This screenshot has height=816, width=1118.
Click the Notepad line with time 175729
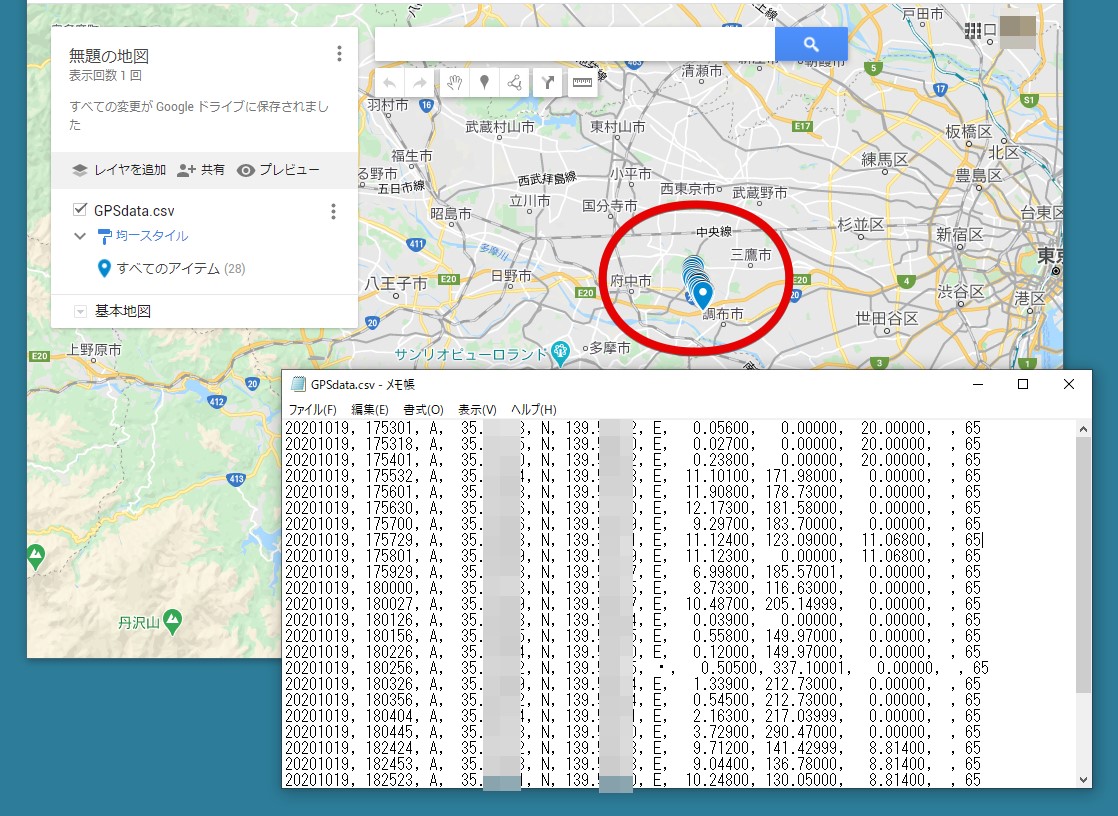coord(633,540)
